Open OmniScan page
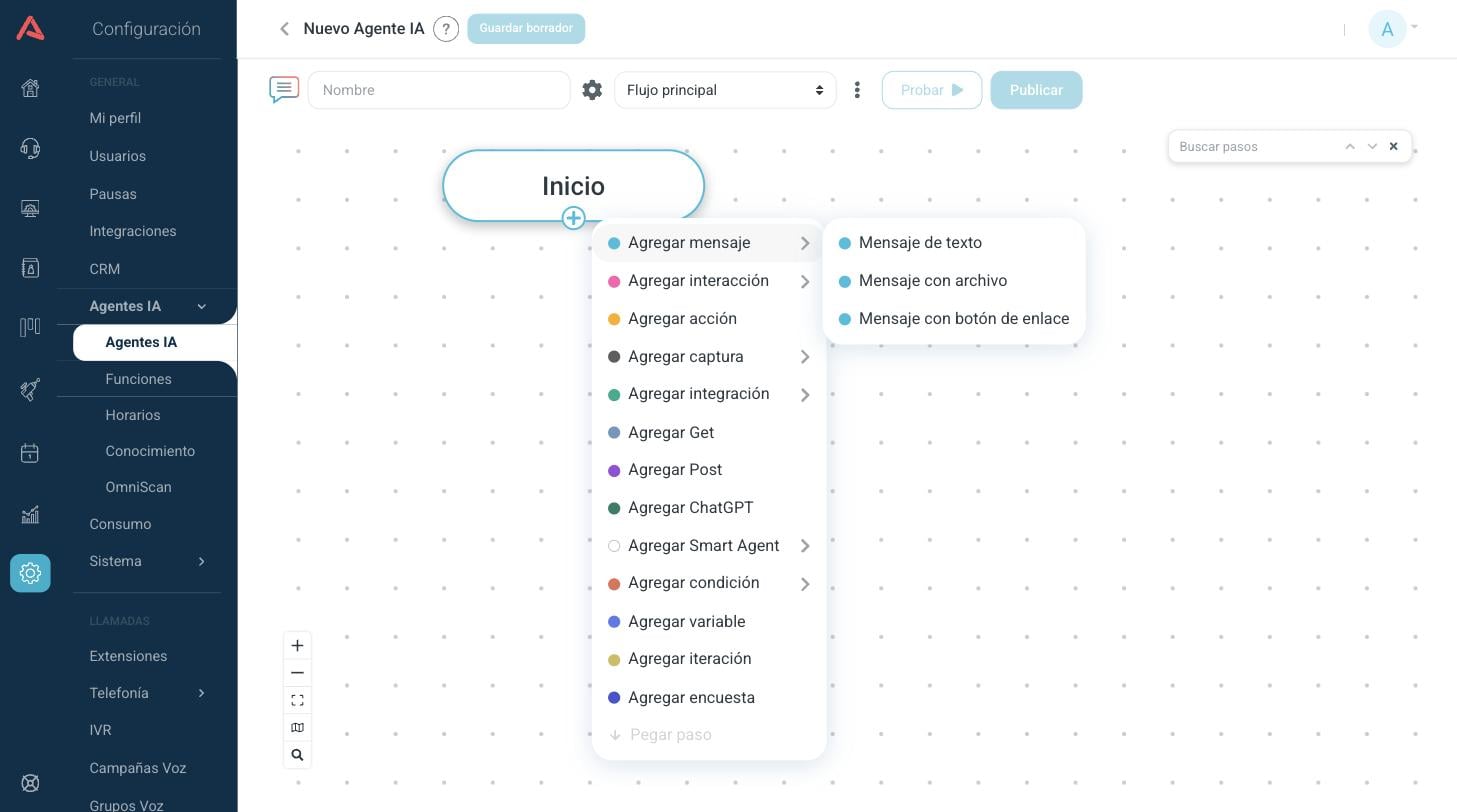This screenshot has width=1457, height=812. click(138, 487)
